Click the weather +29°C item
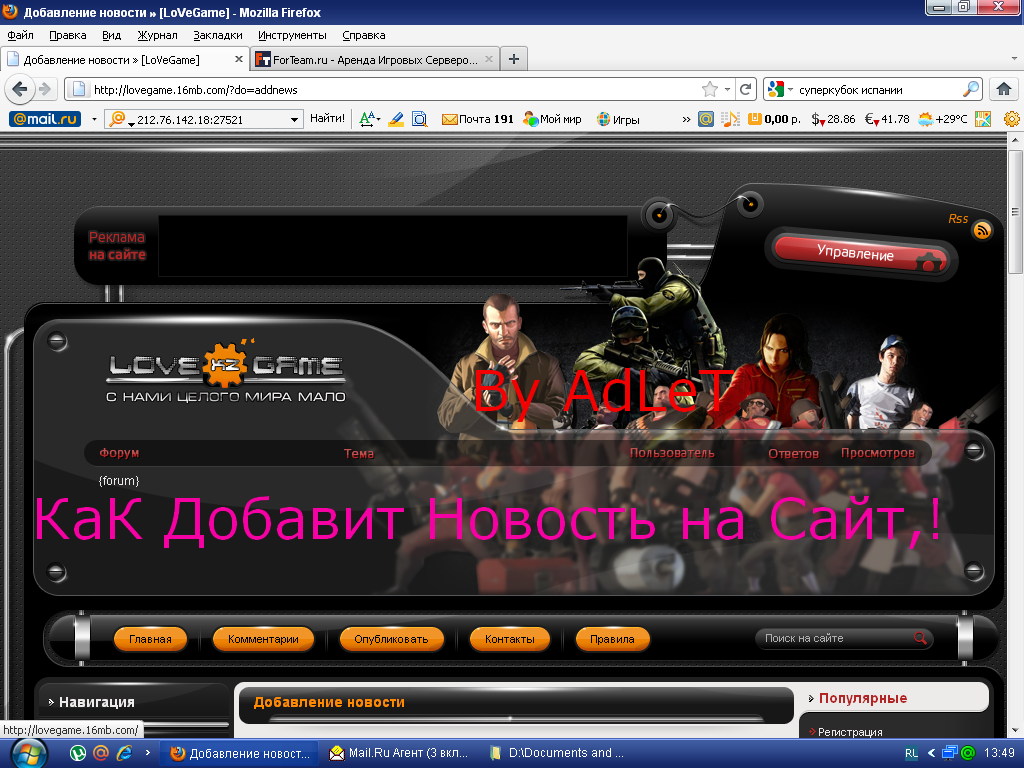 tap(942, 119)
